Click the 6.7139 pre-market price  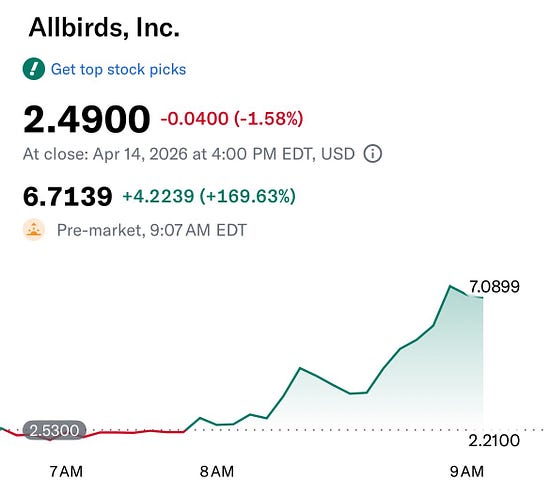point(68,196)
